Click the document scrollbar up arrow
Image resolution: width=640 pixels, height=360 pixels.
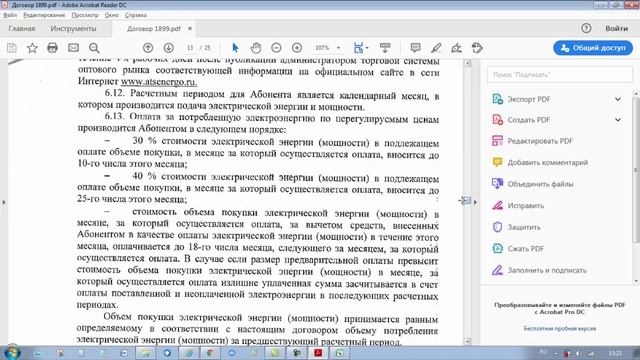(468, 63)
